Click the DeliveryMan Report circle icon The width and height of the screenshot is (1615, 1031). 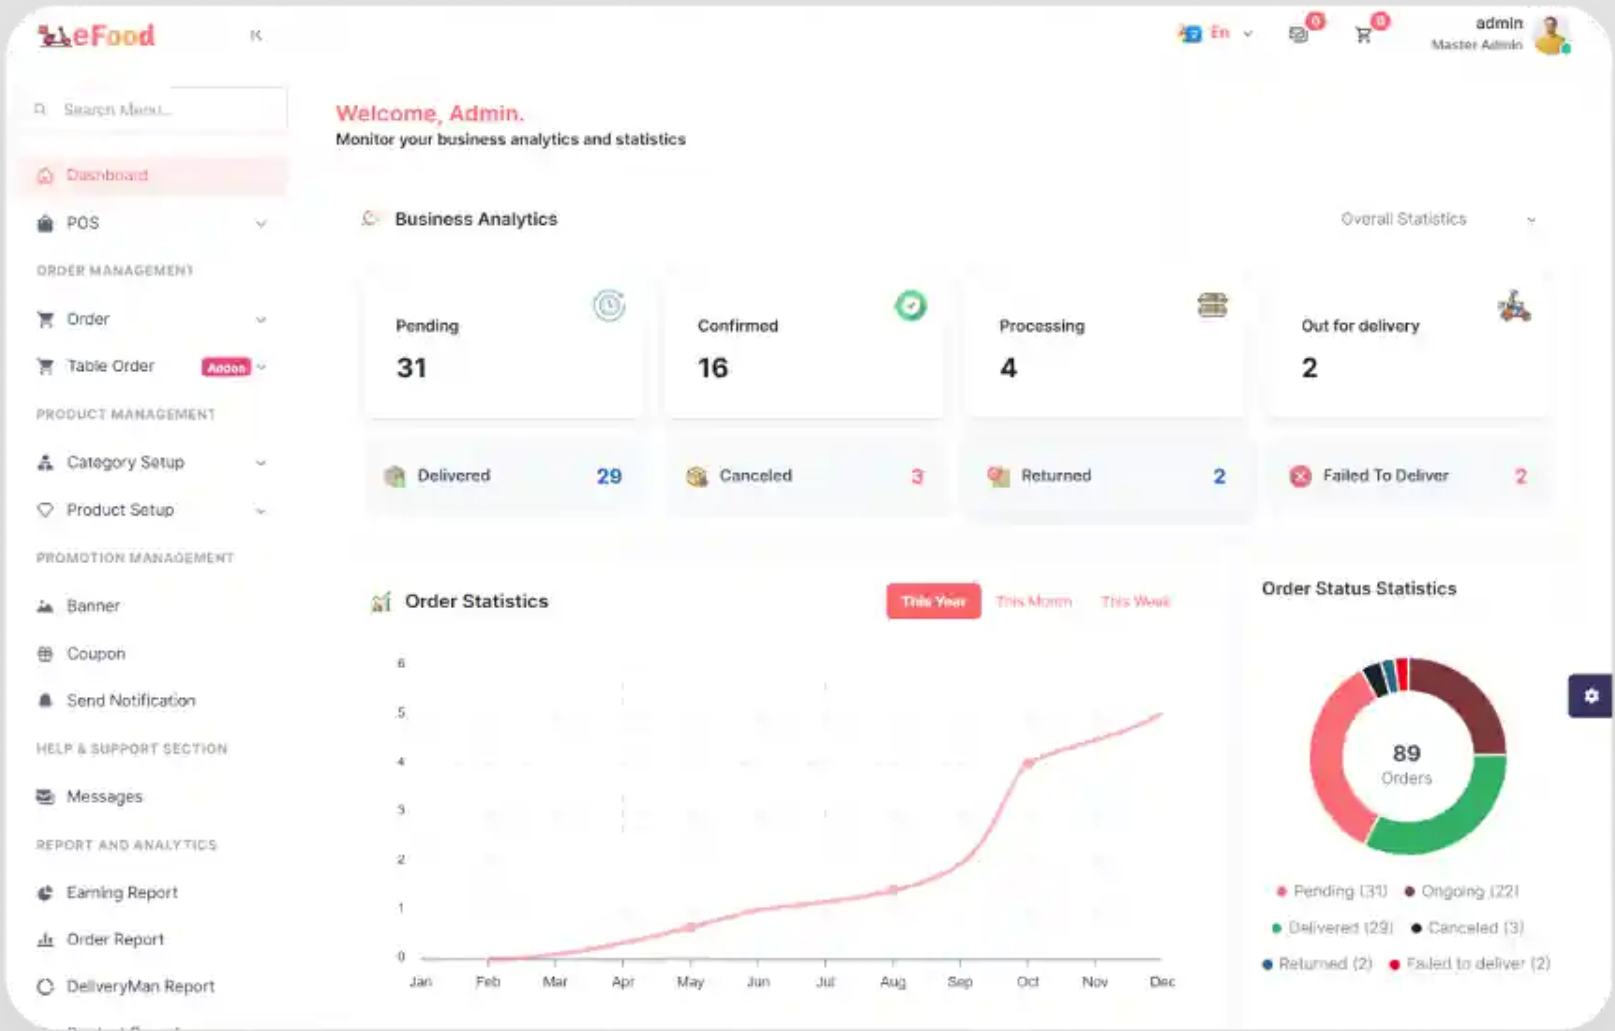(x=45, y=987)
